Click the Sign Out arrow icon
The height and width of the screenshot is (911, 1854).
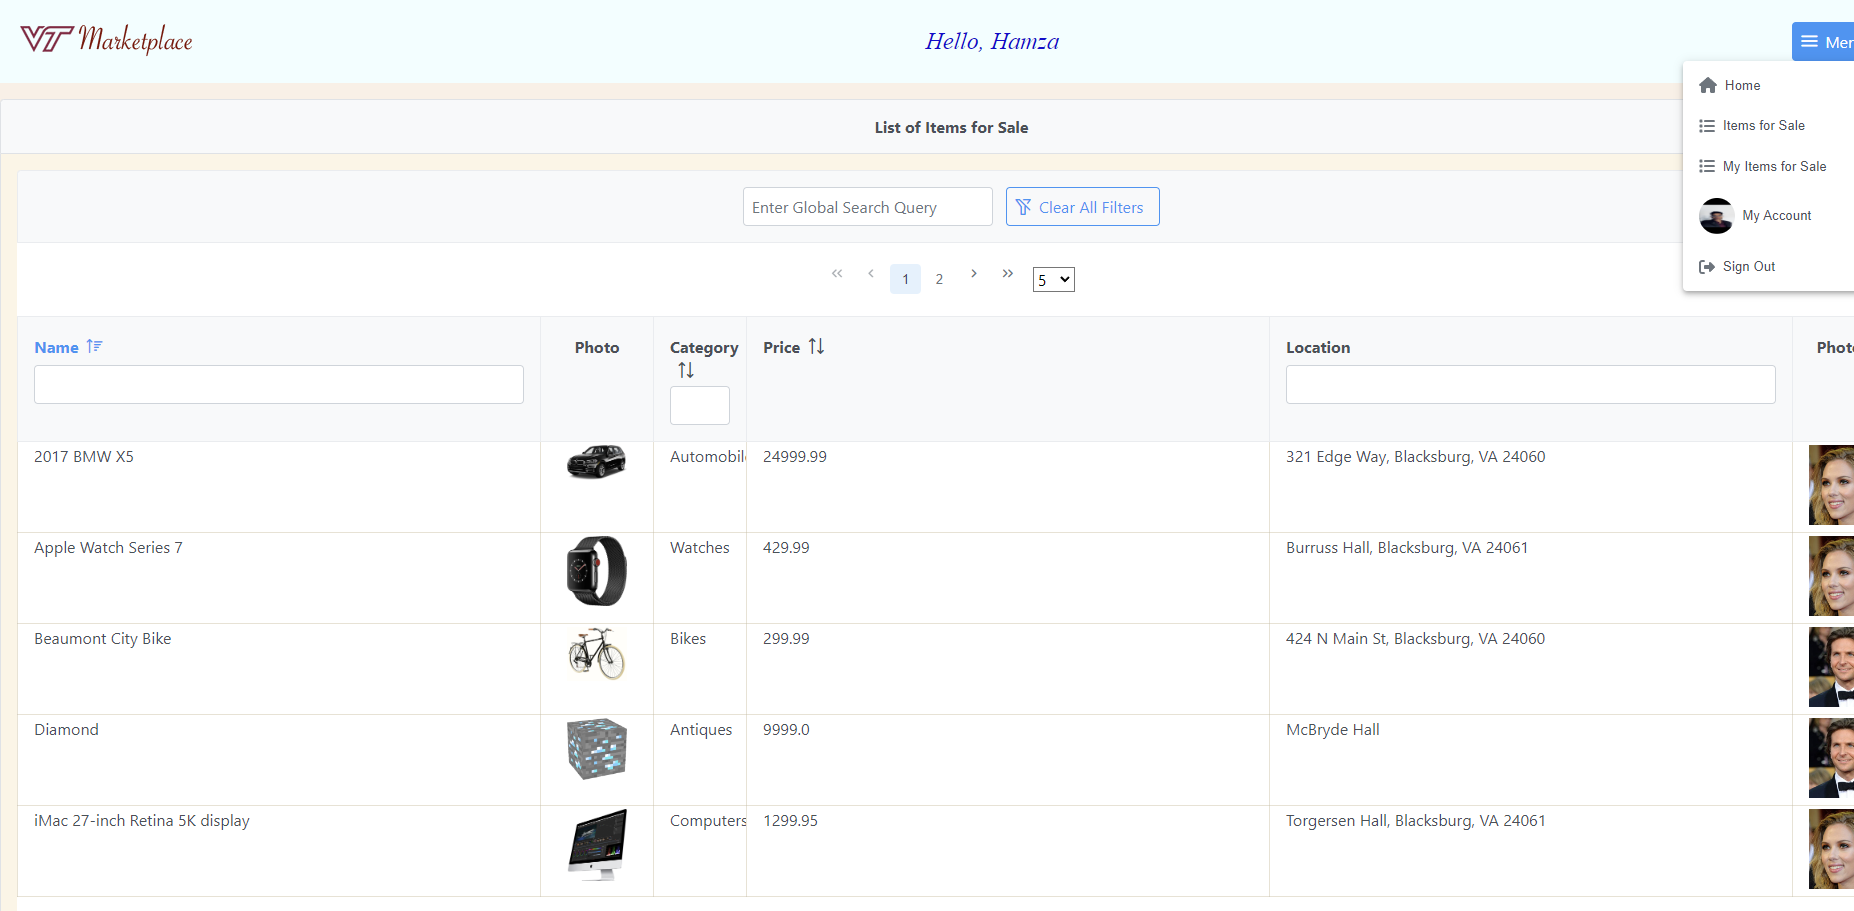[x=1707, y=267]
